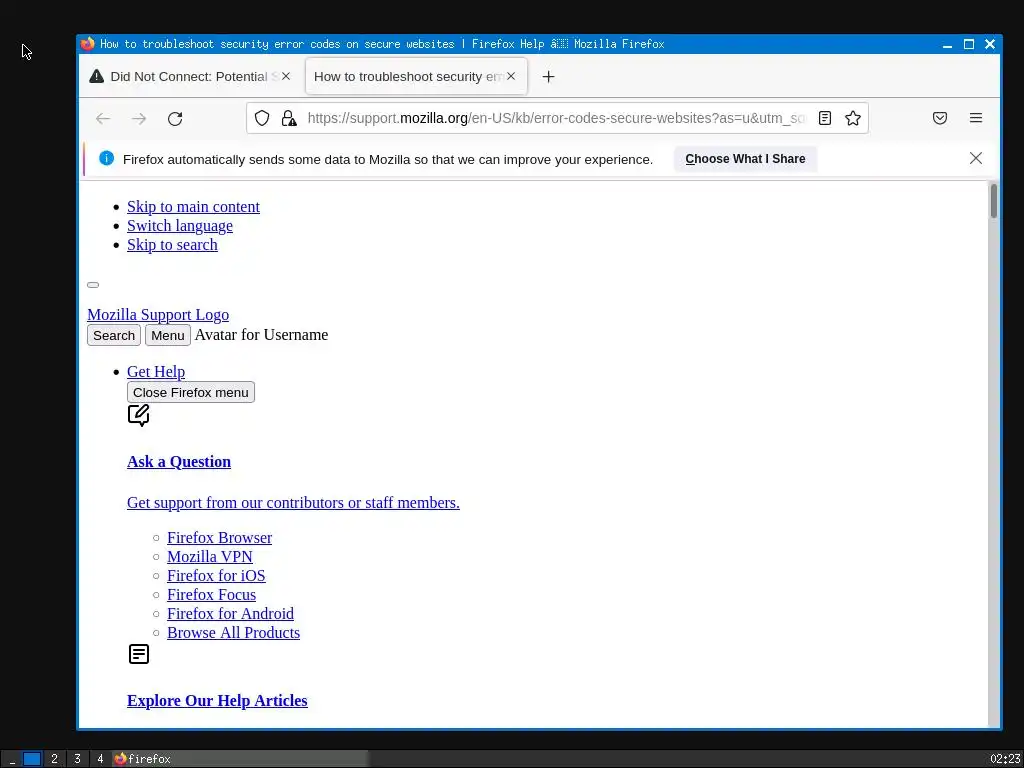
Task: Toggle reader view icon
Action: [x=825, y=118]
